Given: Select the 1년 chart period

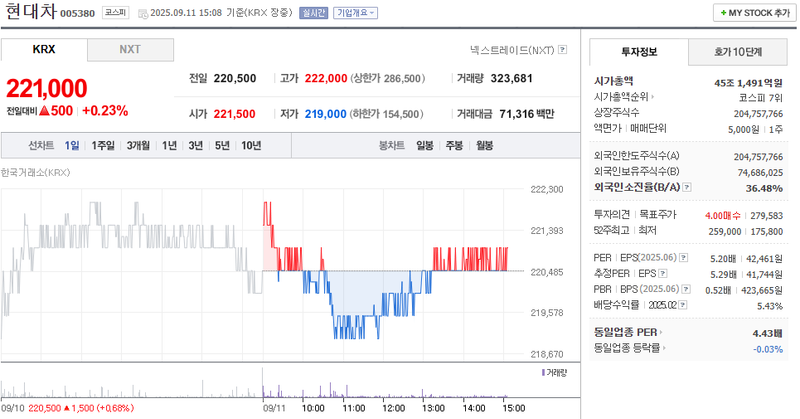Looking at the screenshot, I should point(169,145).
